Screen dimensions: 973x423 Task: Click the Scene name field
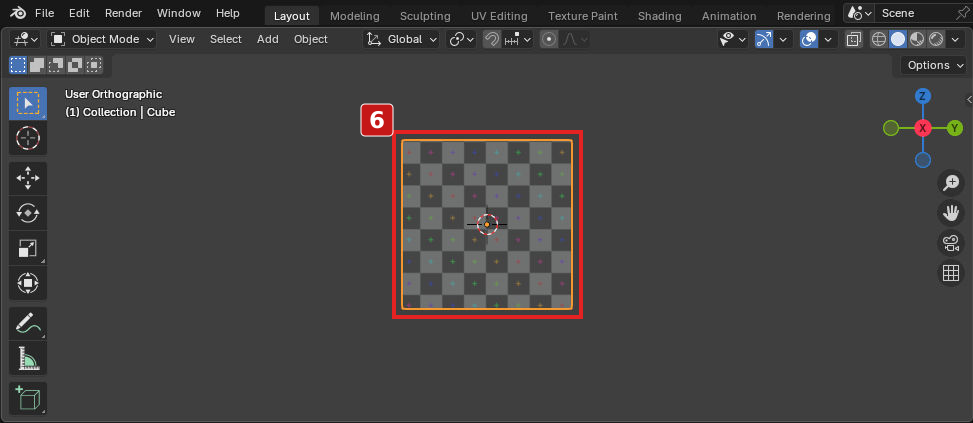tap(915, 13)
